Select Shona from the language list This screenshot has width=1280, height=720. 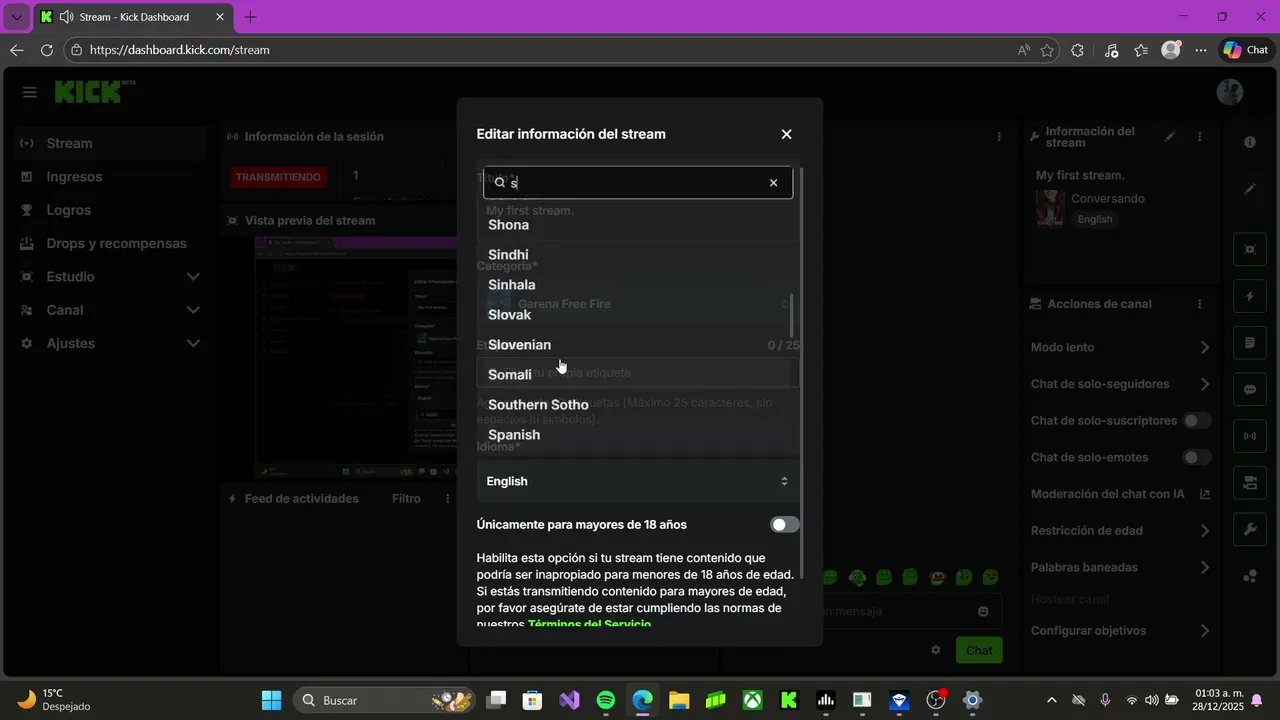pos(508,225)
